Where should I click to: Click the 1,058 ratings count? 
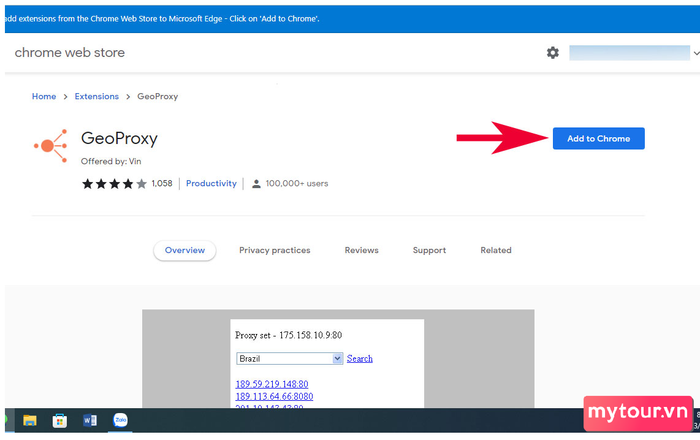coord(162,183)
